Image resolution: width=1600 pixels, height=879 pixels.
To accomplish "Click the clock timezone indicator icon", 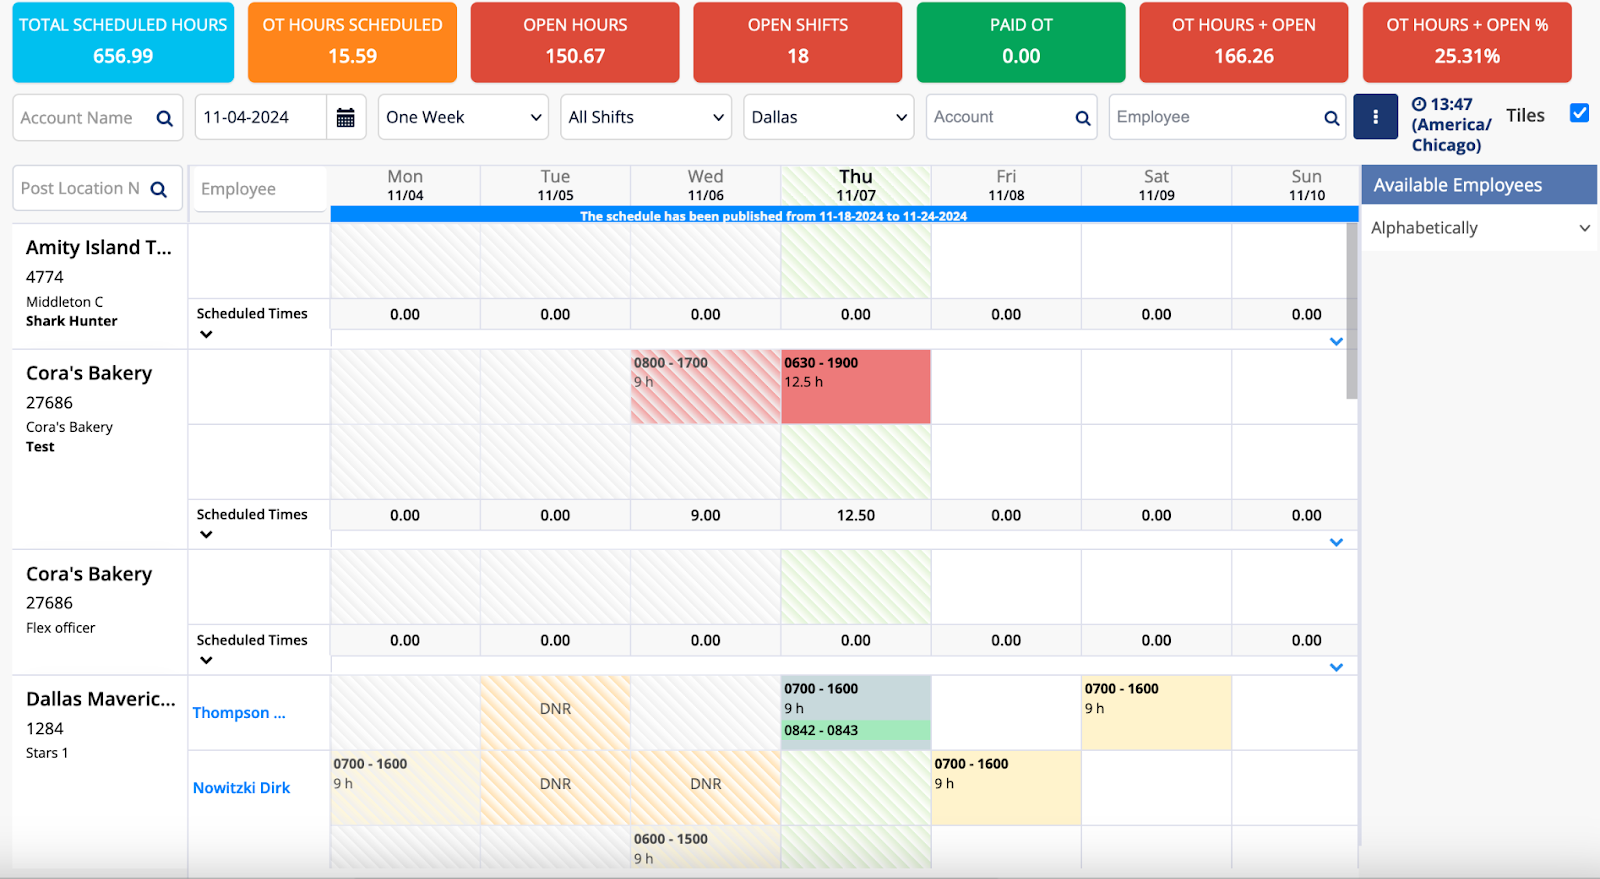I will click(x=1419, y=104).
